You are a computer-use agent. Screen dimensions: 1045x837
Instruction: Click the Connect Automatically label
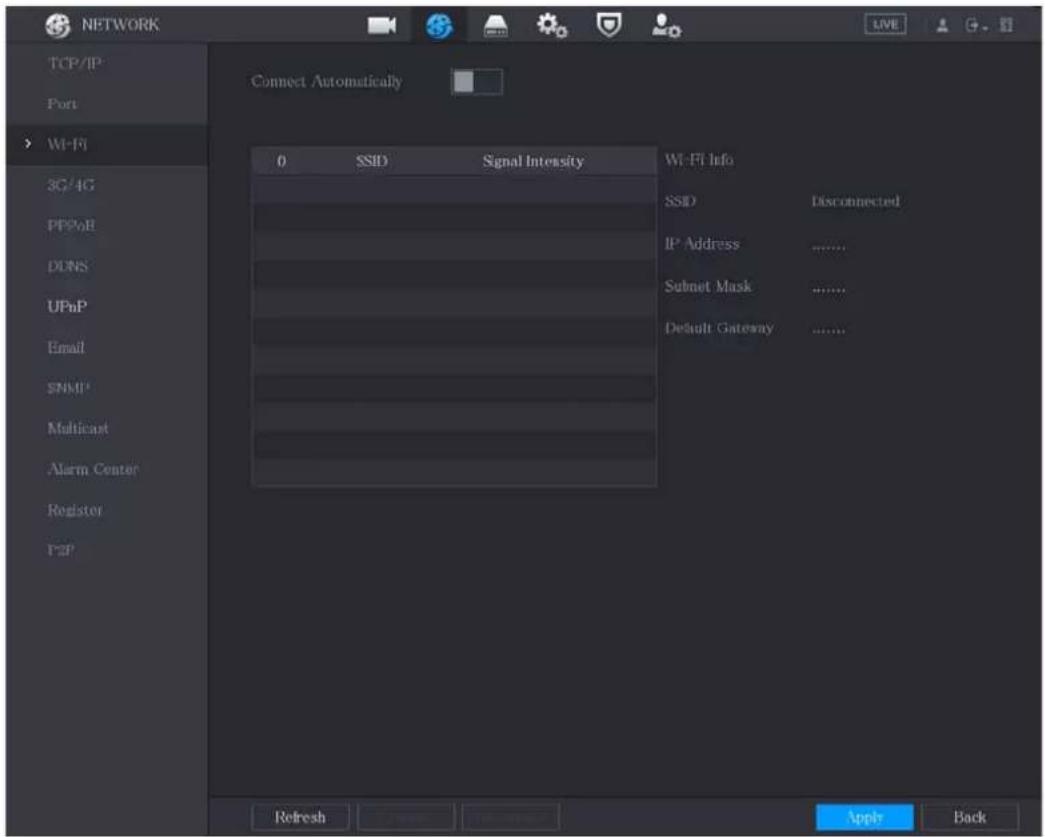tap(327, 81)
